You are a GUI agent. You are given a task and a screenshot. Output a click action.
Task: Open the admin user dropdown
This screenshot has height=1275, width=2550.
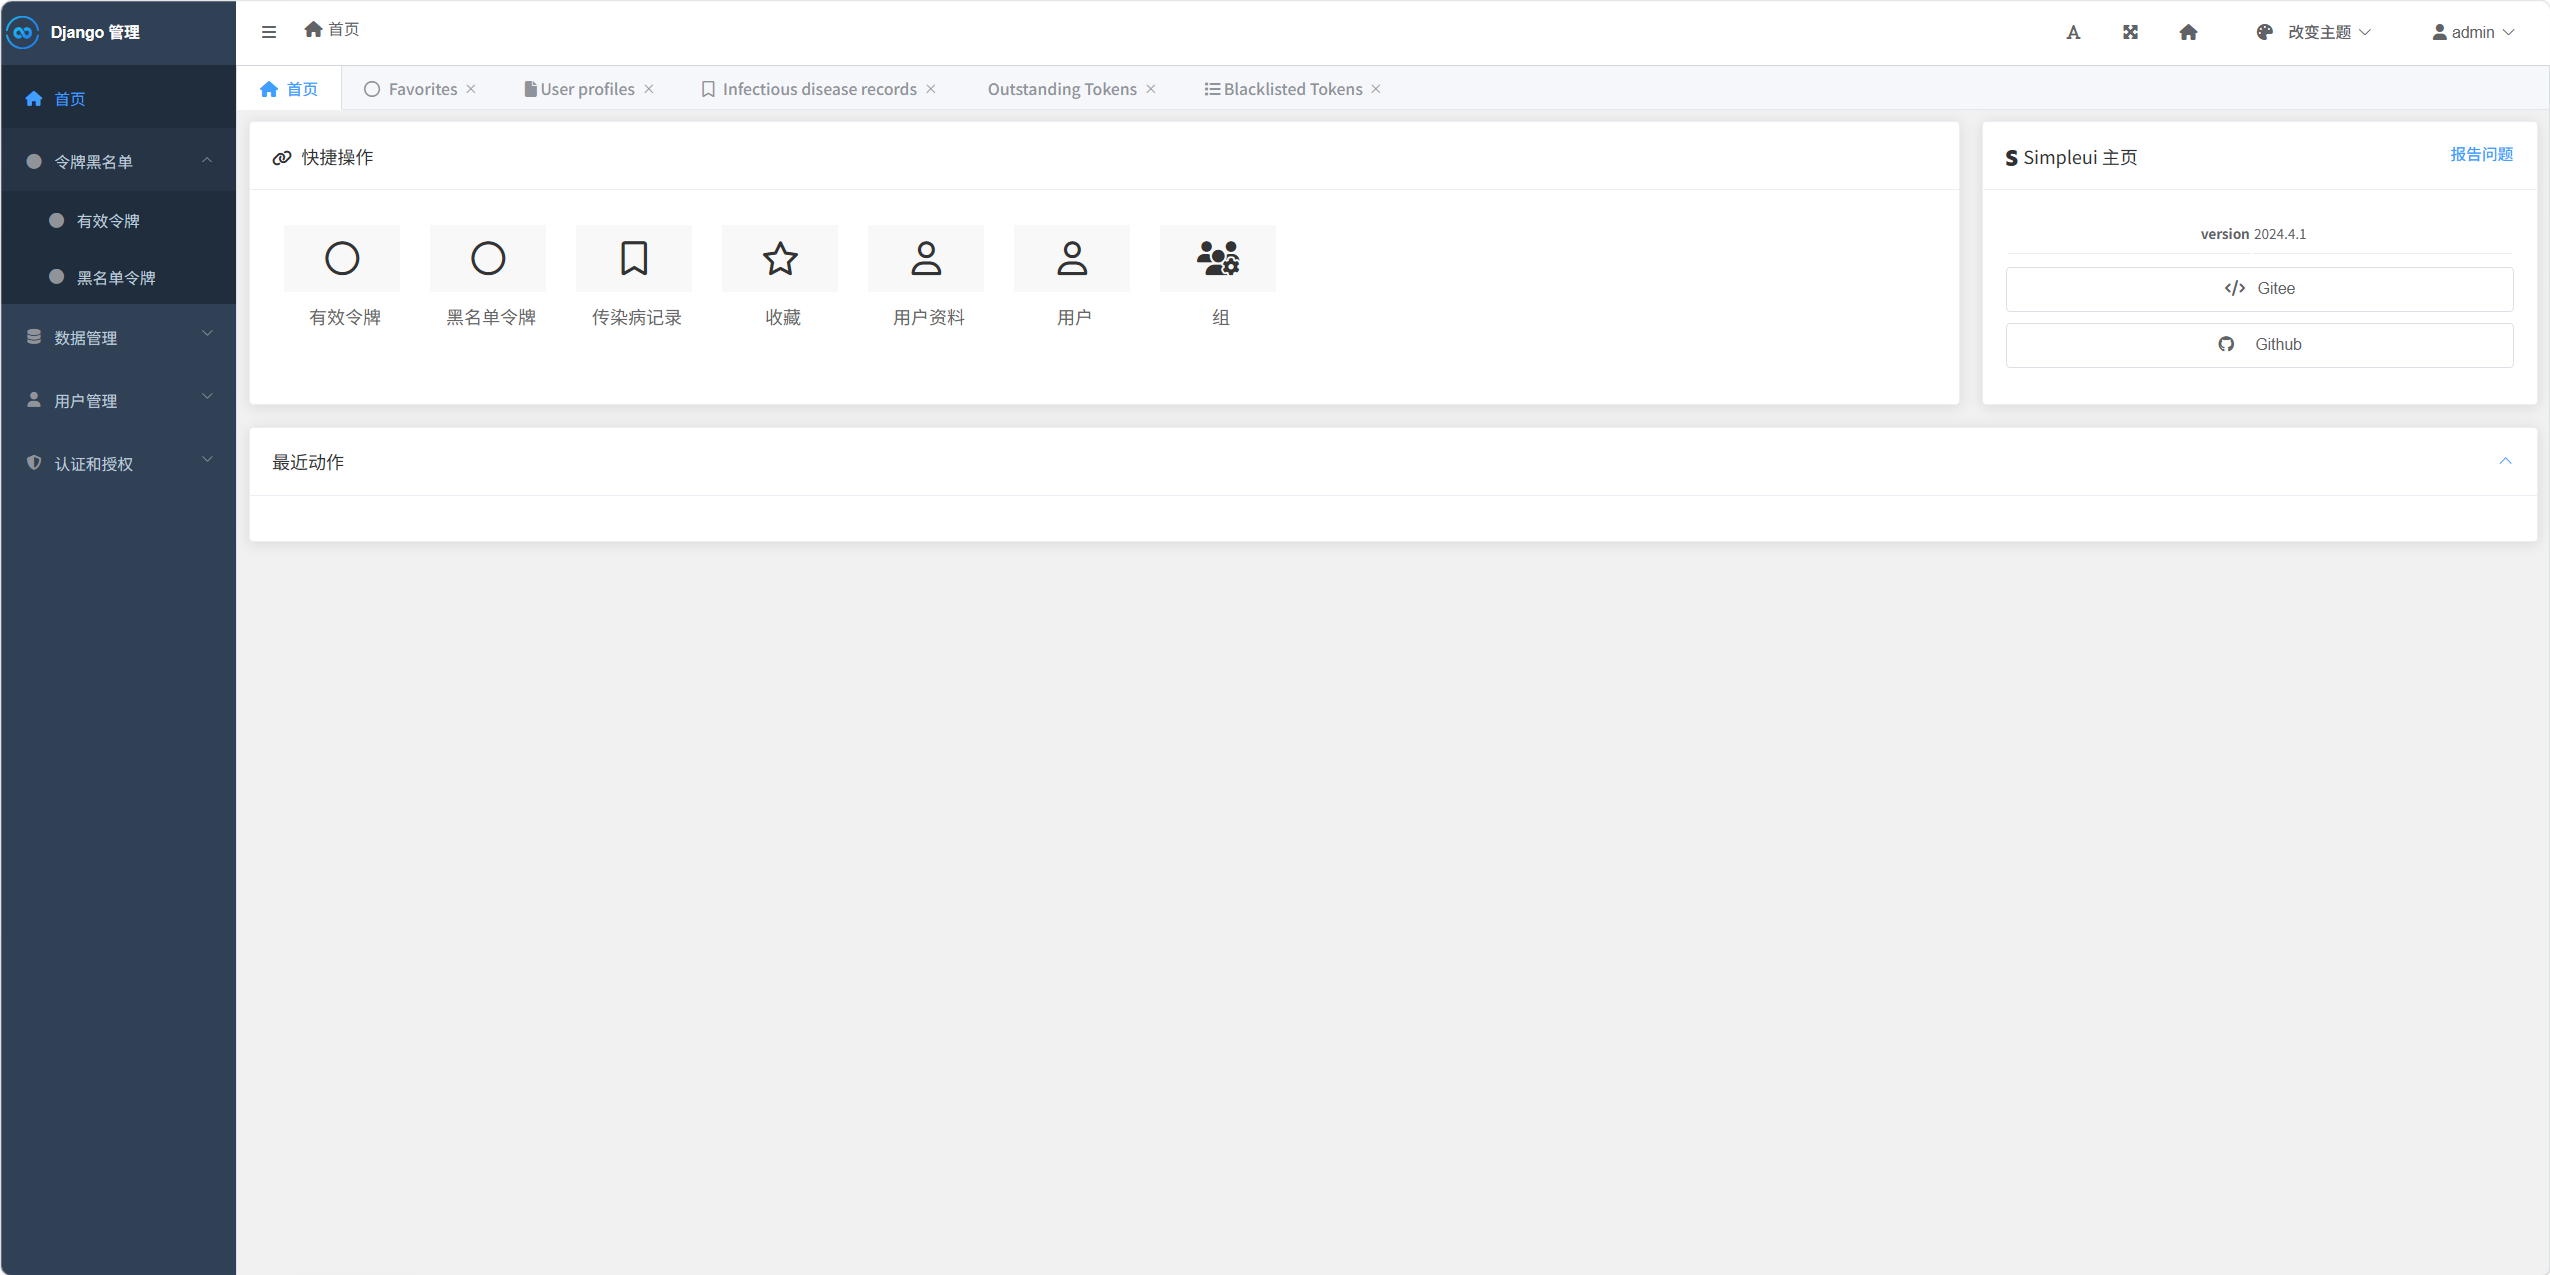click(x=2473, y=32)
